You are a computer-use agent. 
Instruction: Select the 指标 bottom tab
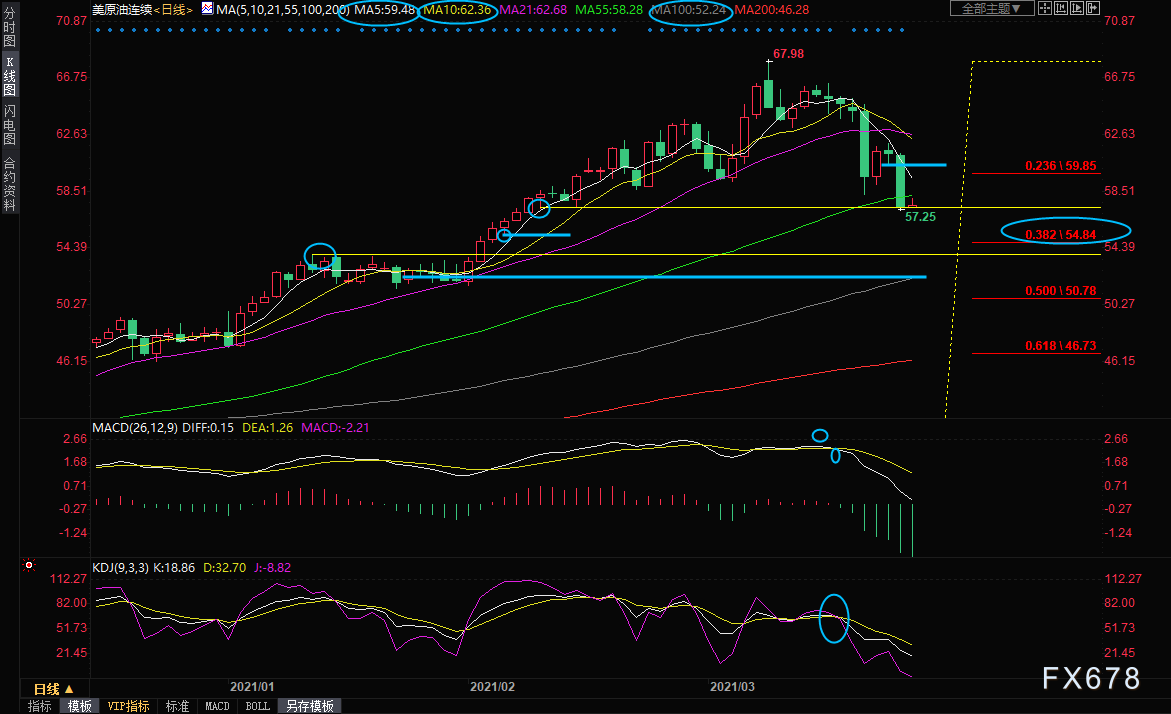click(x=40, y=706)
